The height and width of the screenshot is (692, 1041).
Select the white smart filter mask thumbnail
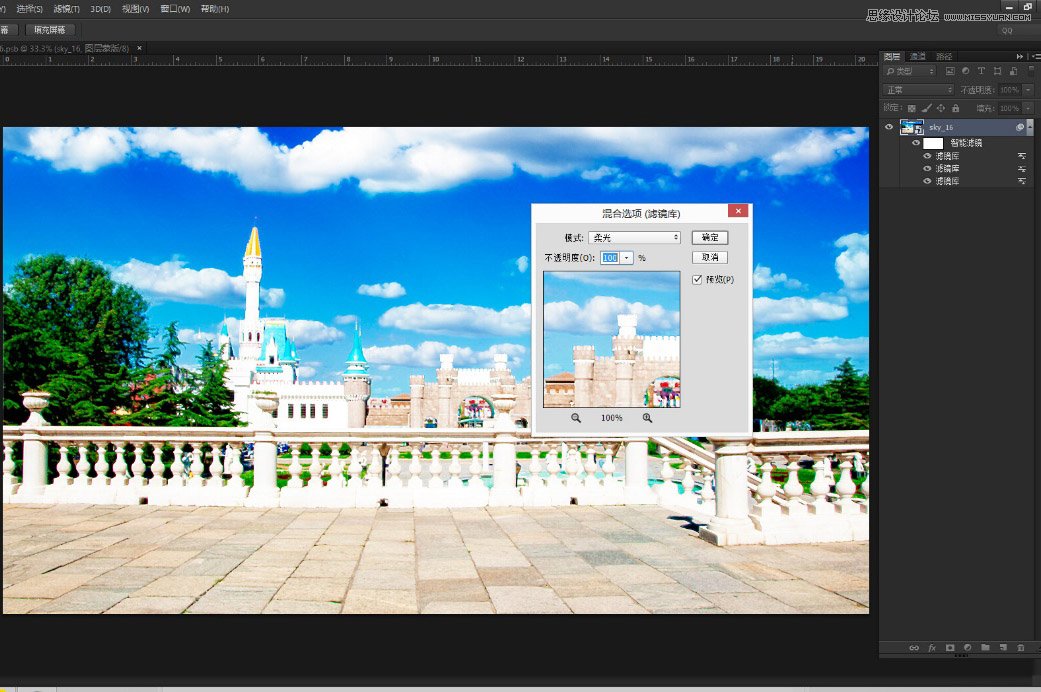point(933,143)
